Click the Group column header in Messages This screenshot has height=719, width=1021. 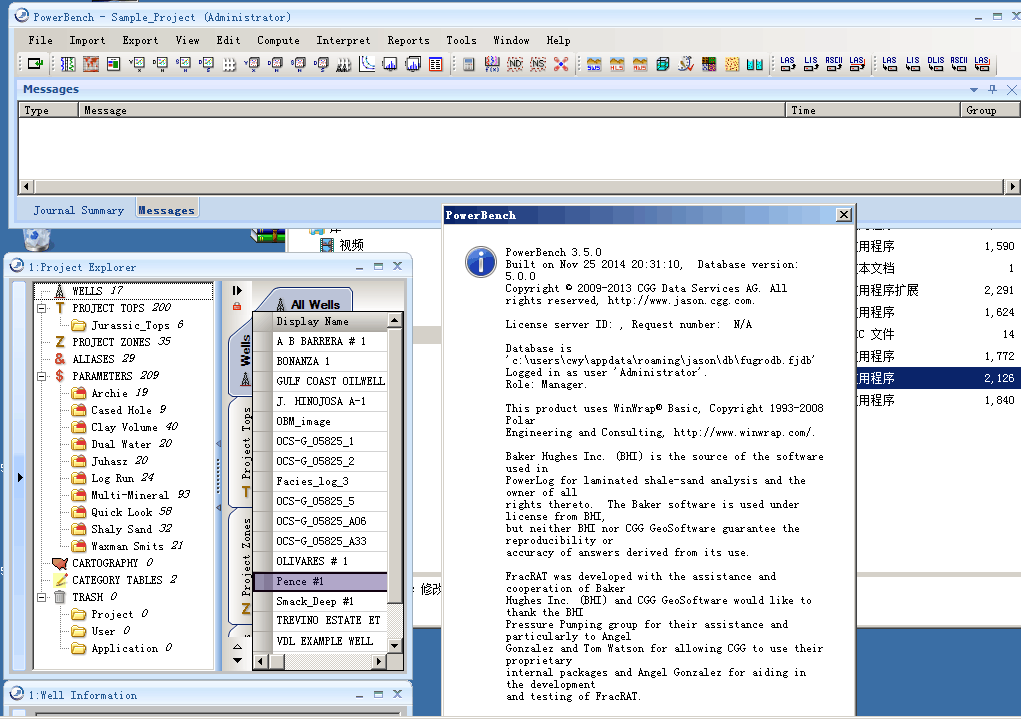point(990,110)
